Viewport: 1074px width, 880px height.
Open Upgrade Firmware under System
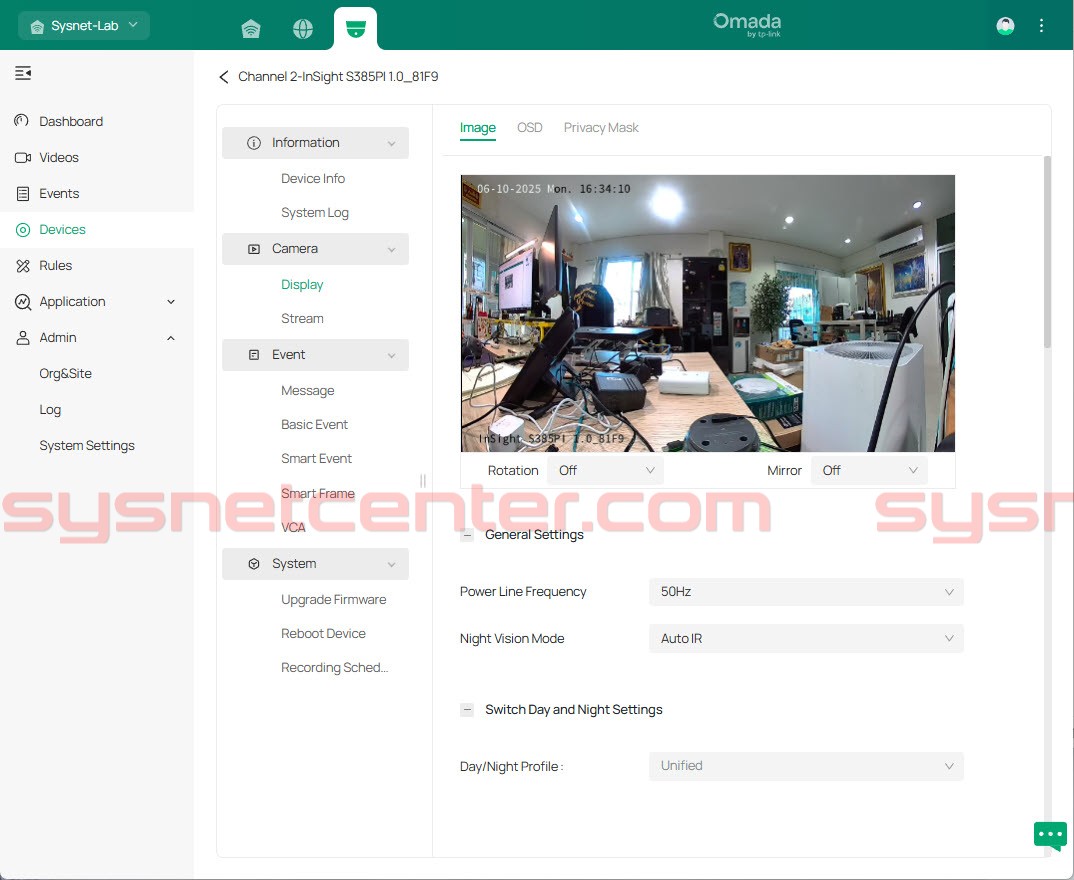coord(333,600)
